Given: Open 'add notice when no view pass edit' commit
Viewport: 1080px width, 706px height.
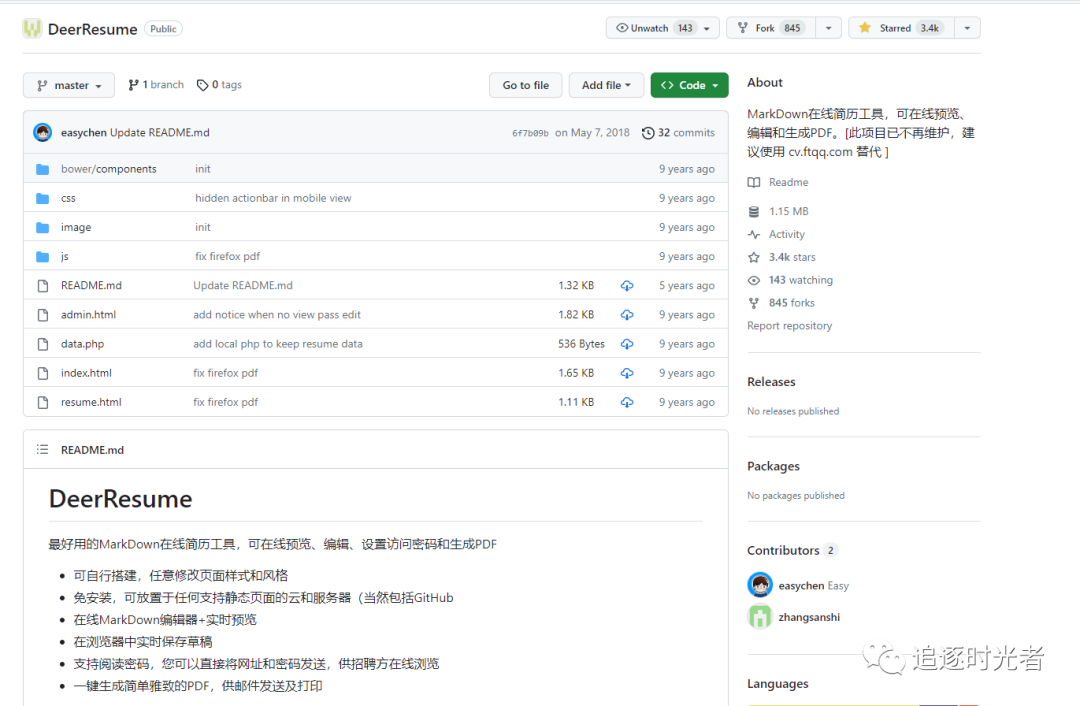Looking at the screenshot, I should click(277, 315).
